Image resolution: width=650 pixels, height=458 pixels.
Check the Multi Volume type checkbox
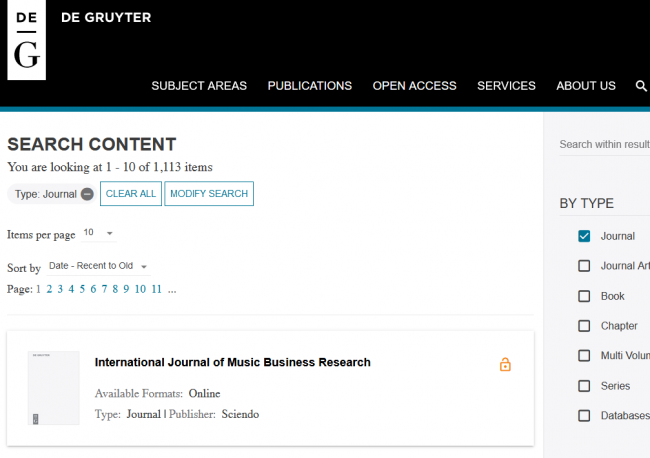pyautogui.click(x=584, y=356)
